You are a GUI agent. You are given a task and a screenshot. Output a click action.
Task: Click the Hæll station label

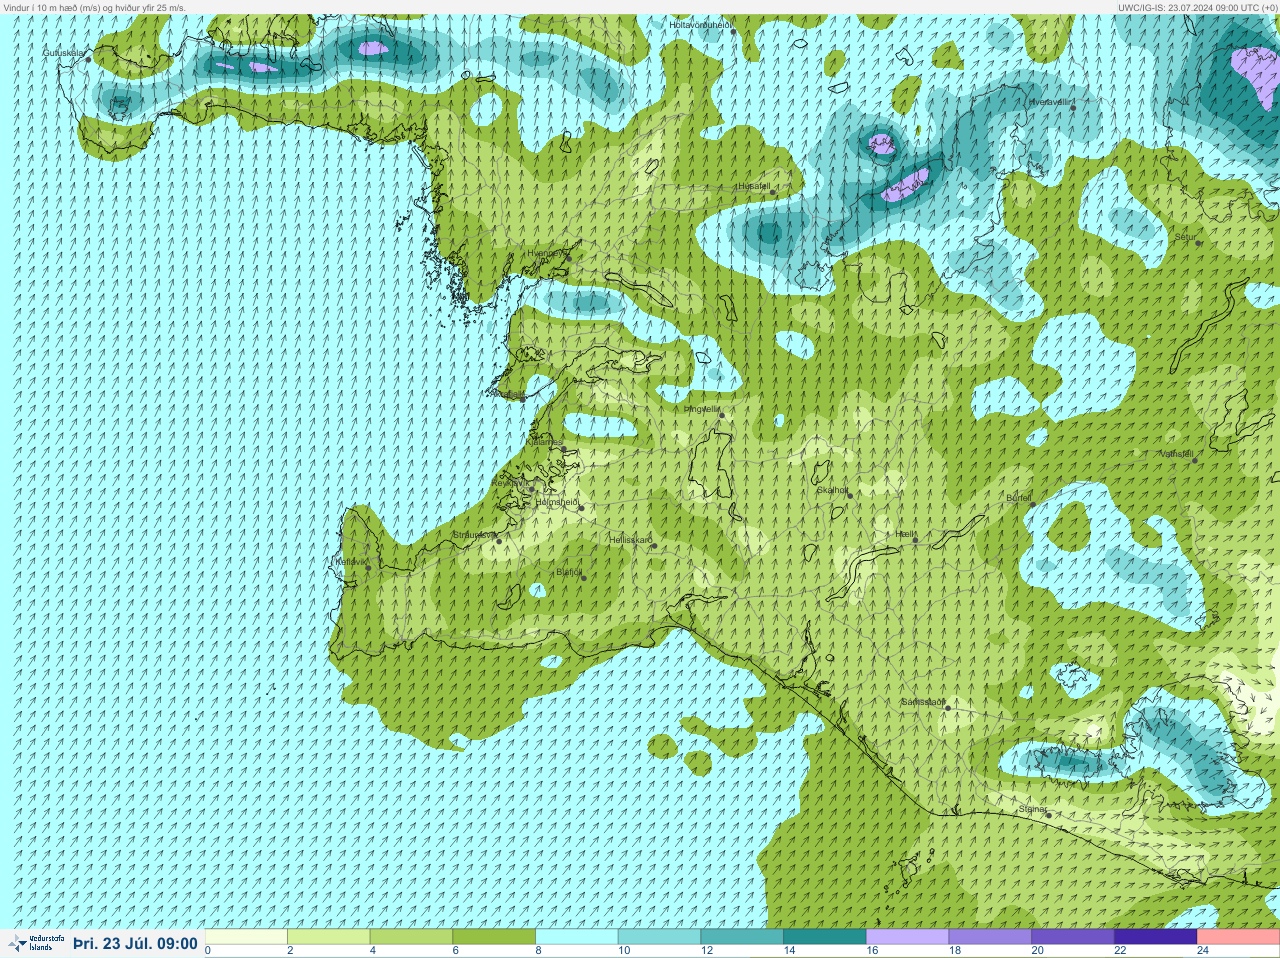point(906,534)
